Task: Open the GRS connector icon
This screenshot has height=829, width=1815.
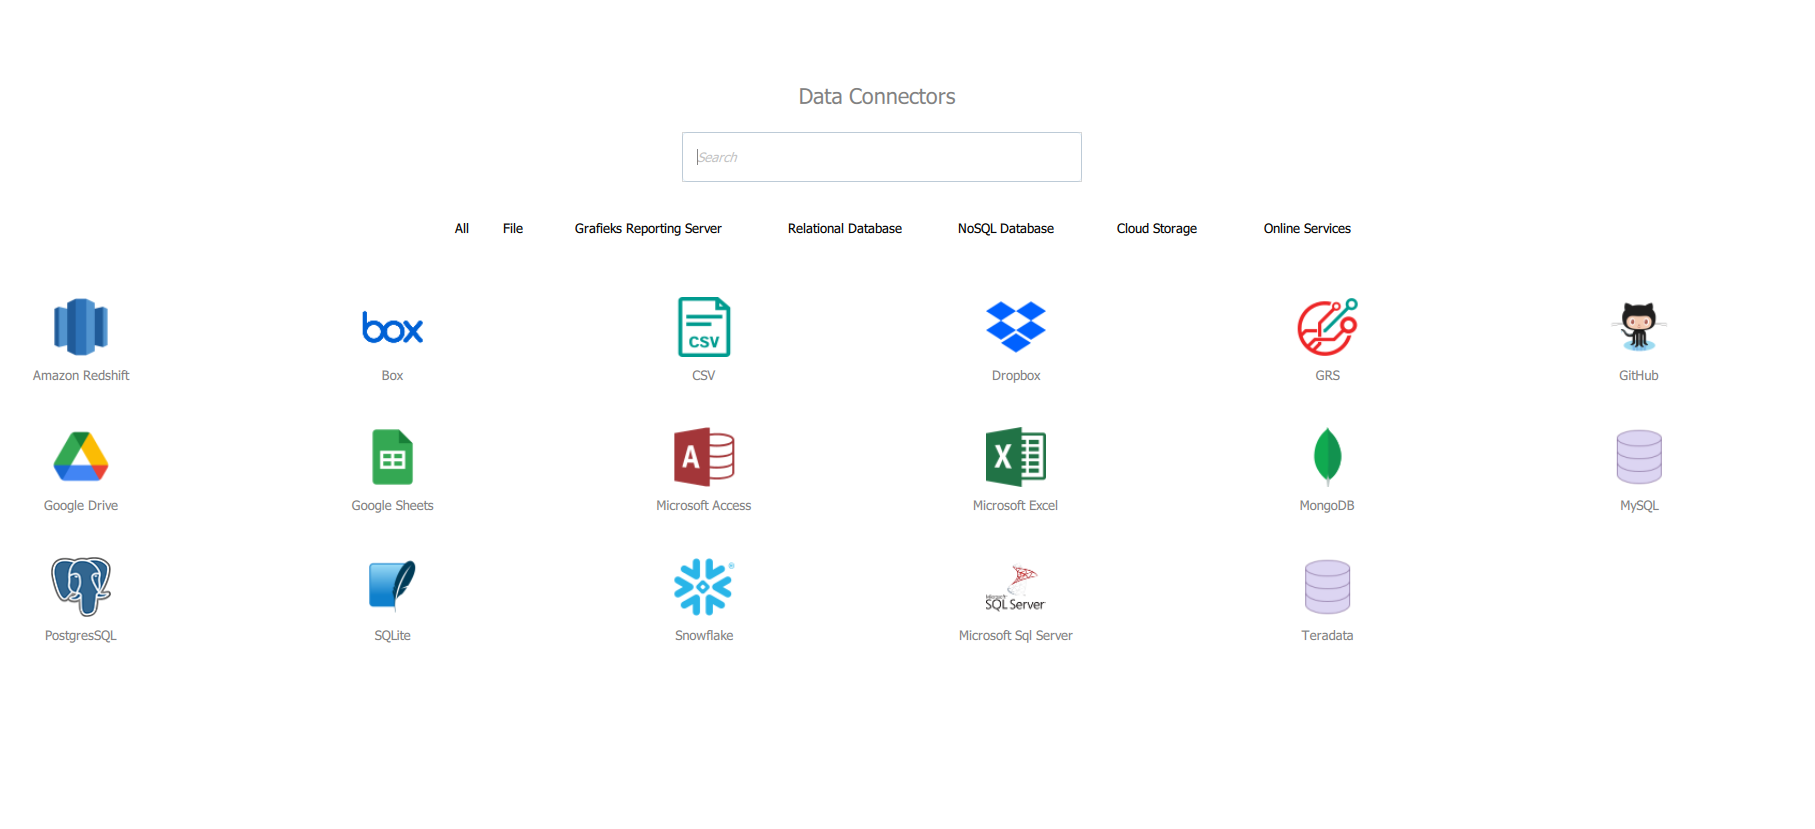Action: 1327,327
